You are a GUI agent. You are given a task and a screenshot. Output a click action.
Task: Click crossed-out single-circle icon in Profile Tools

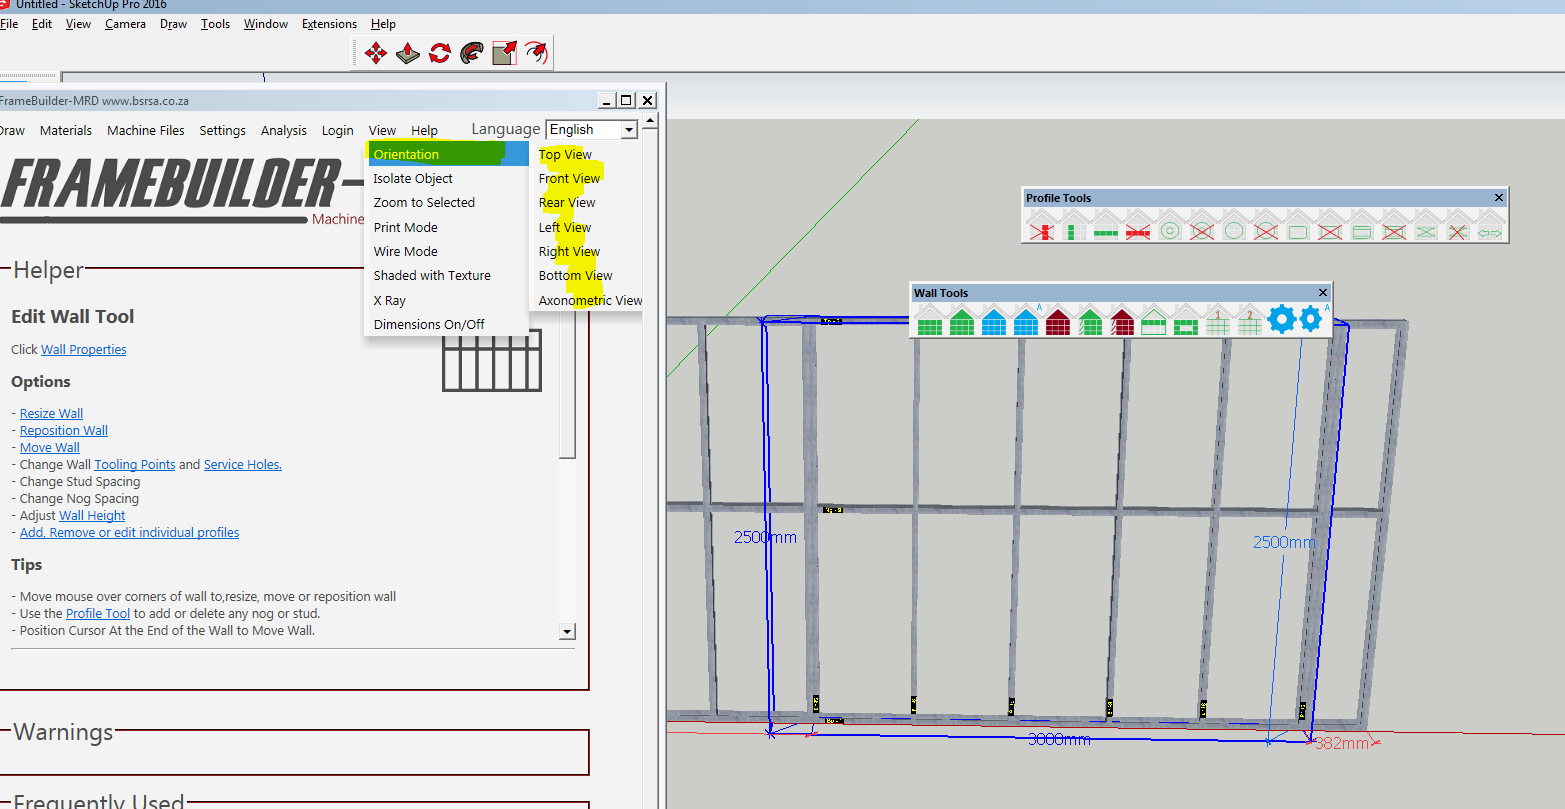point(1266,226)
